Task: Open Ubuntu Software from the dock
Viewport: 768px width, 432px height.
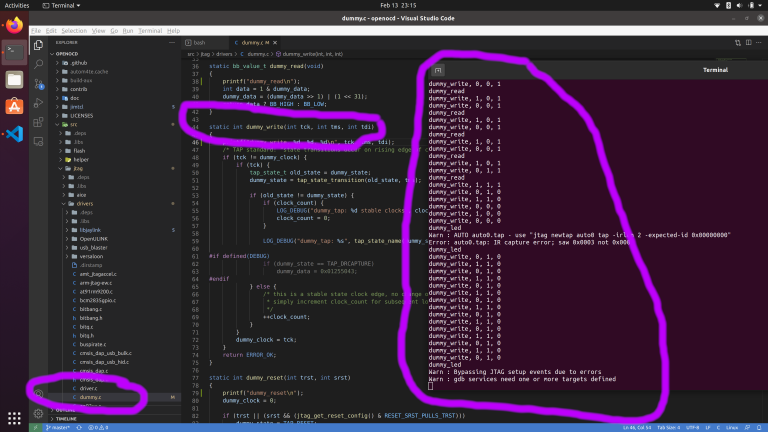Action: 14,106
